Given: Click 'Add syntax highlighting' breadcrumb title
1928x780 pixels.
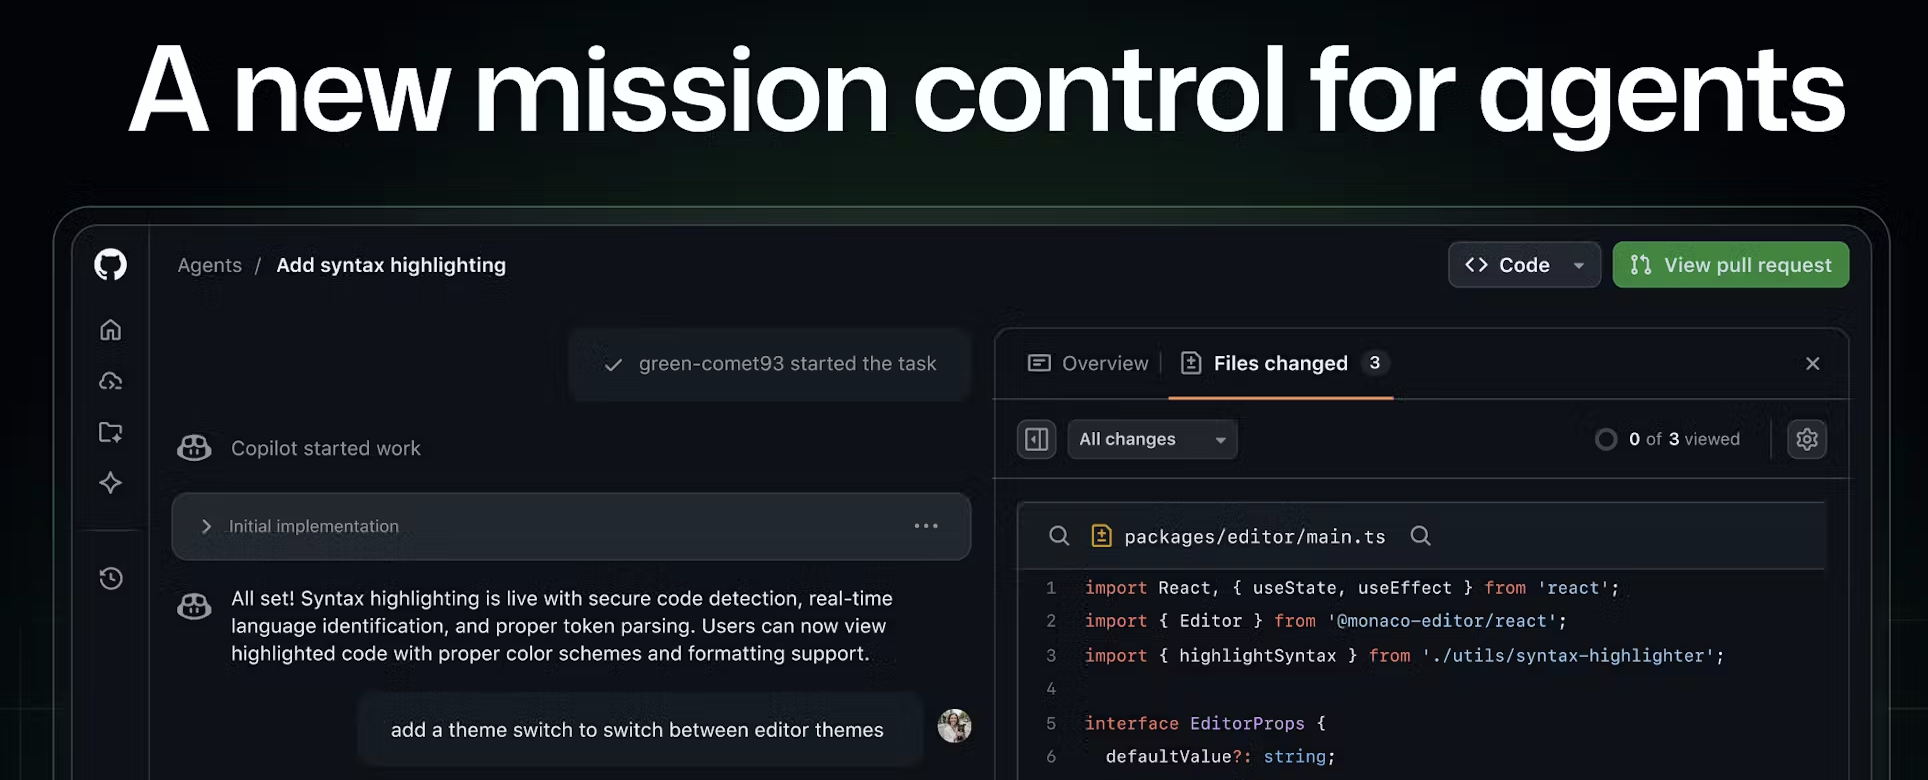Looking at the screenshot, I should coord(391,265).
